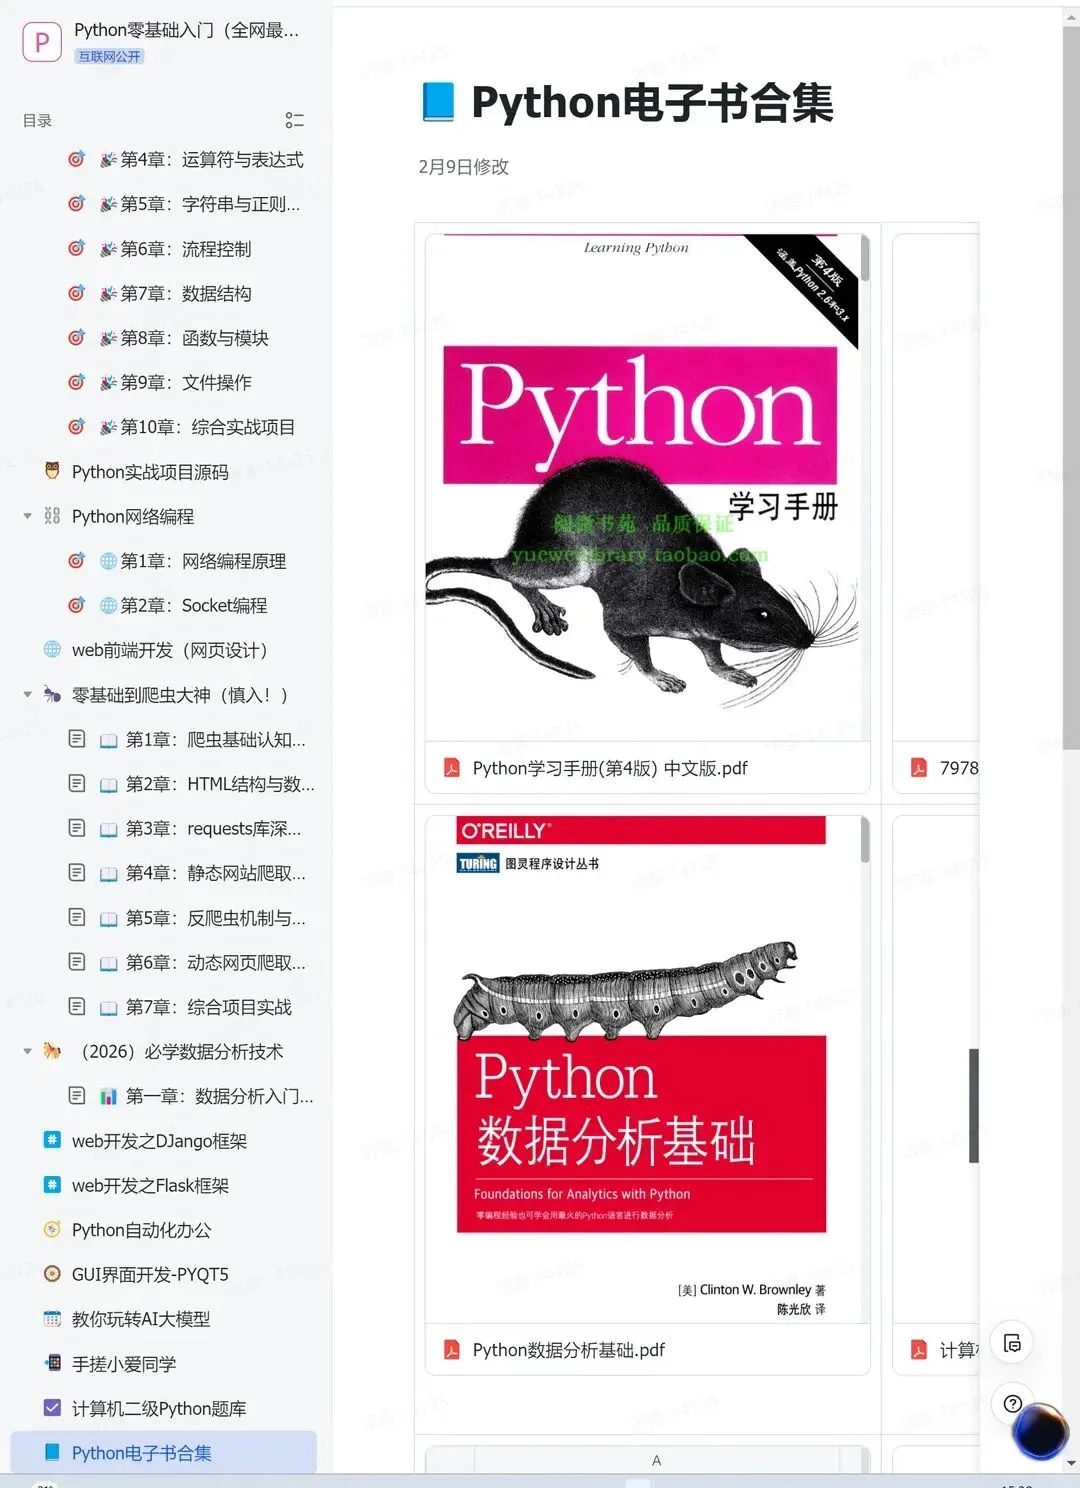
Task: Open 第4章：运算符与表达式 in the sidebar
Action: pos(212,160)
